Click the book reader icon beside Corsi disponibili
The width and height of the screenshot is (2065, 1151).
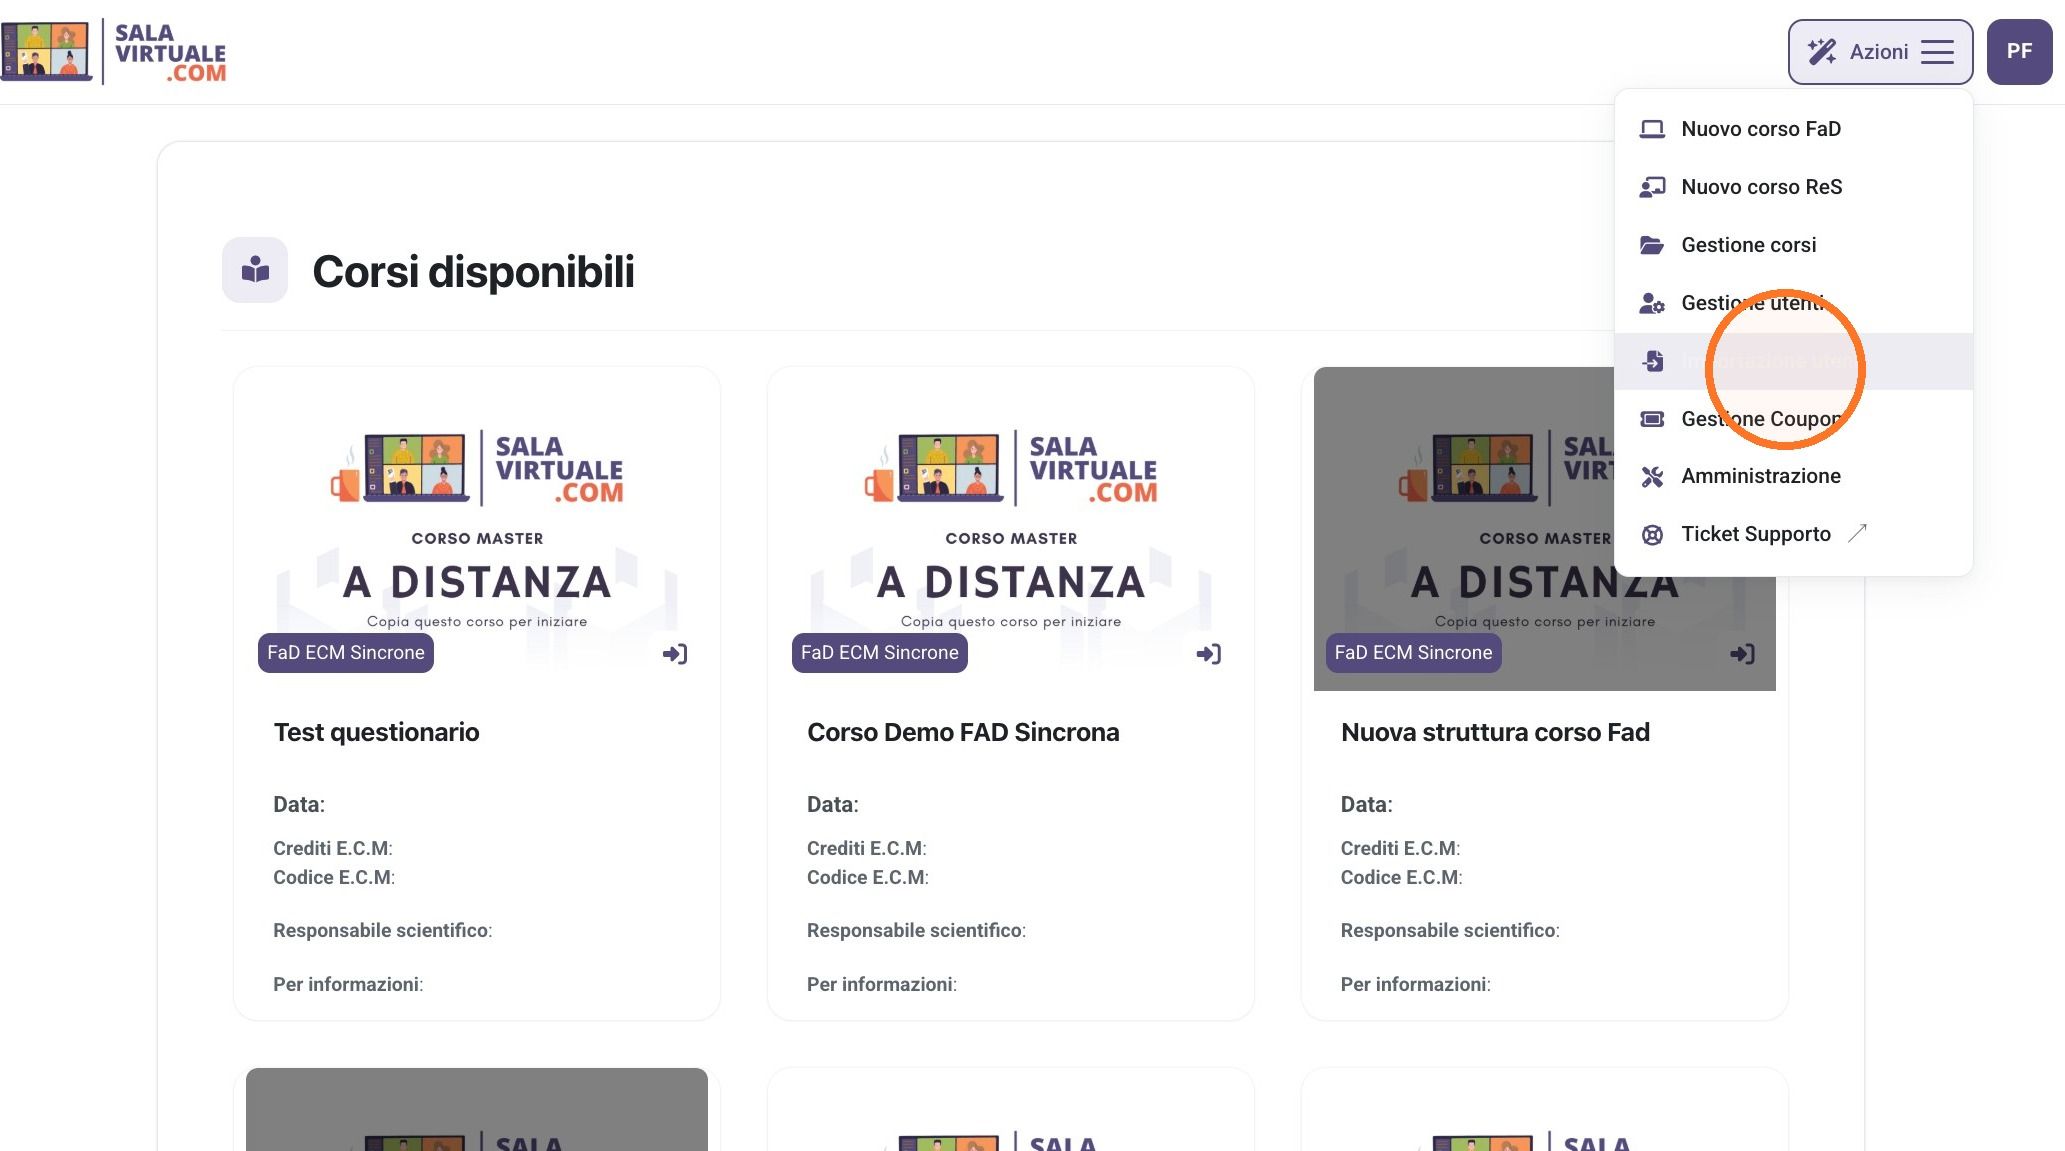(255, 270)
